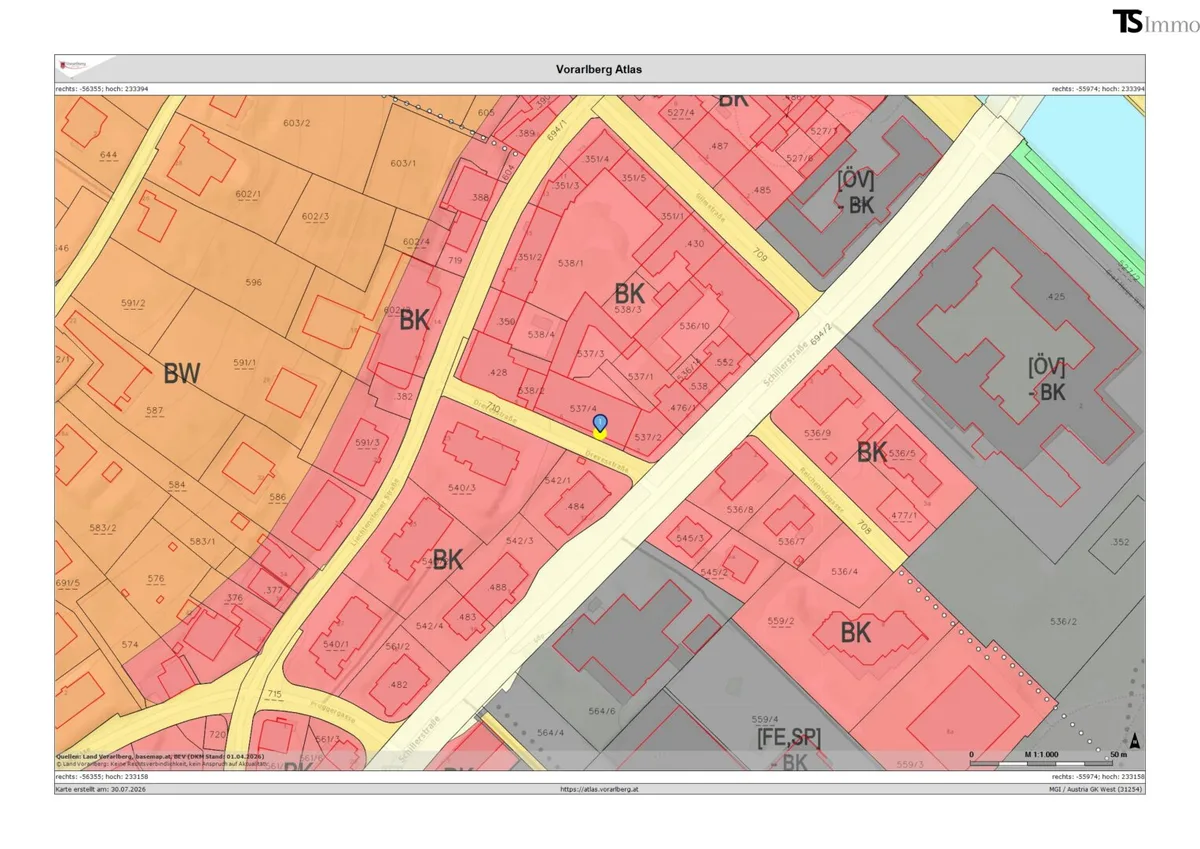This screenshot has height=849, width=1200.
Task: Select parcel 596 in the orange area
Action: pos(253,283)
